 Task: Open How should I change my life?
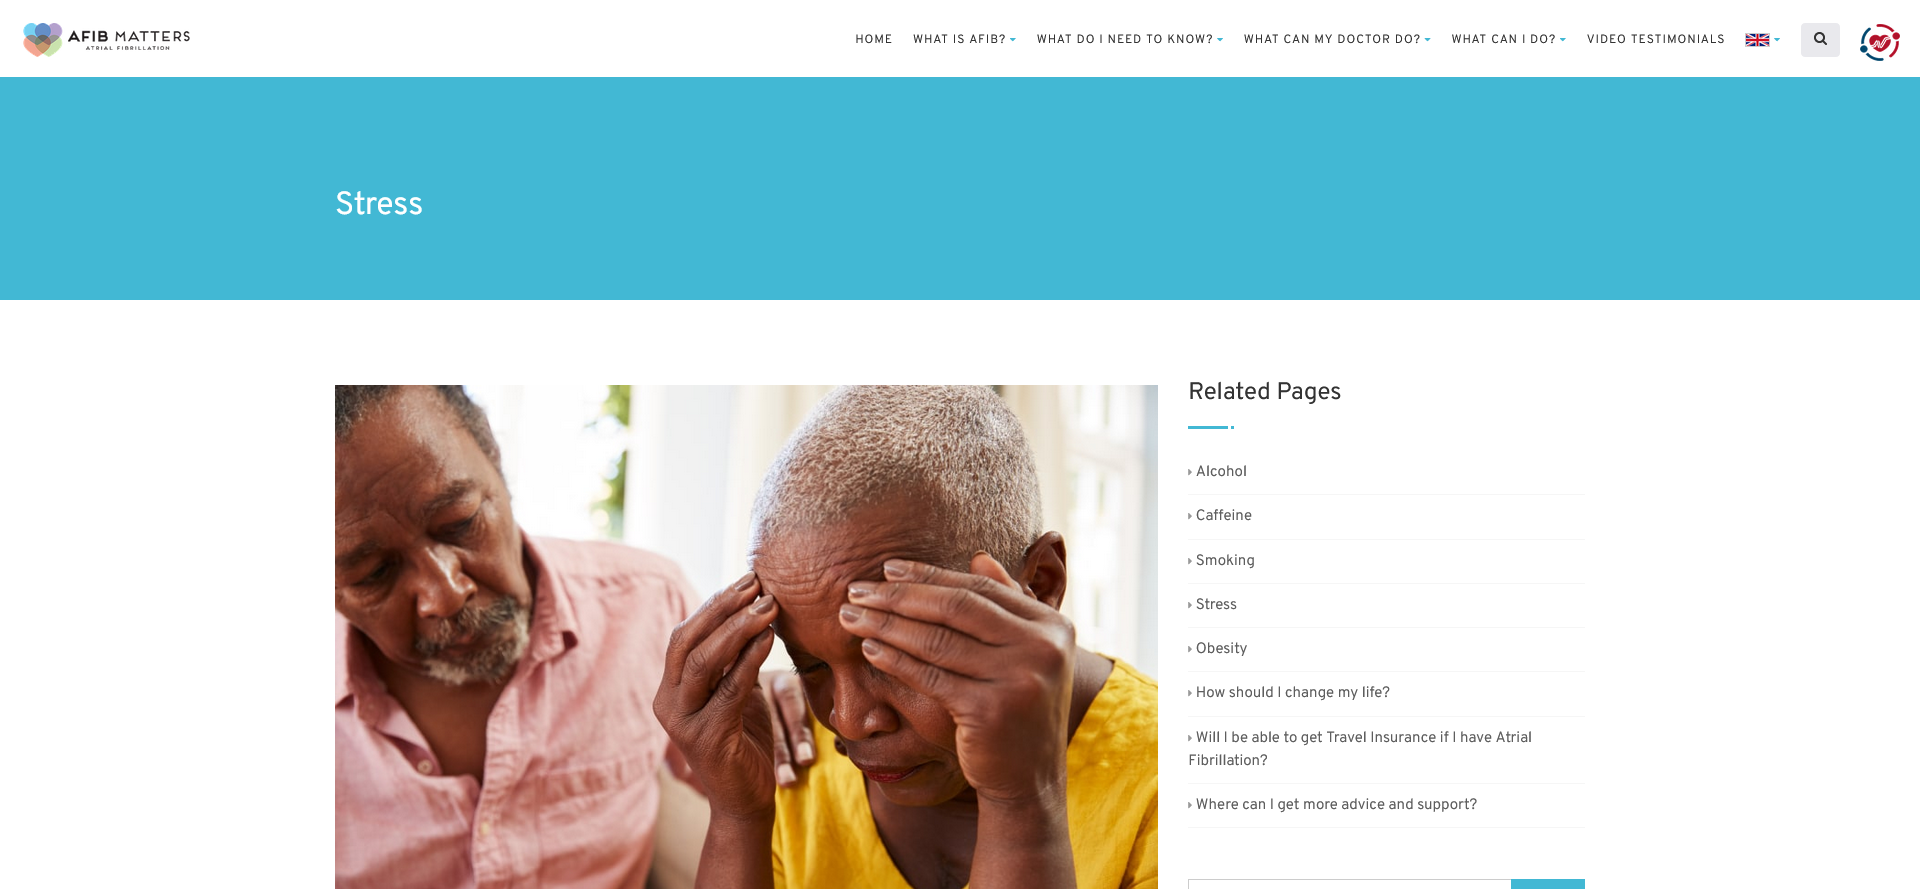1292,692
